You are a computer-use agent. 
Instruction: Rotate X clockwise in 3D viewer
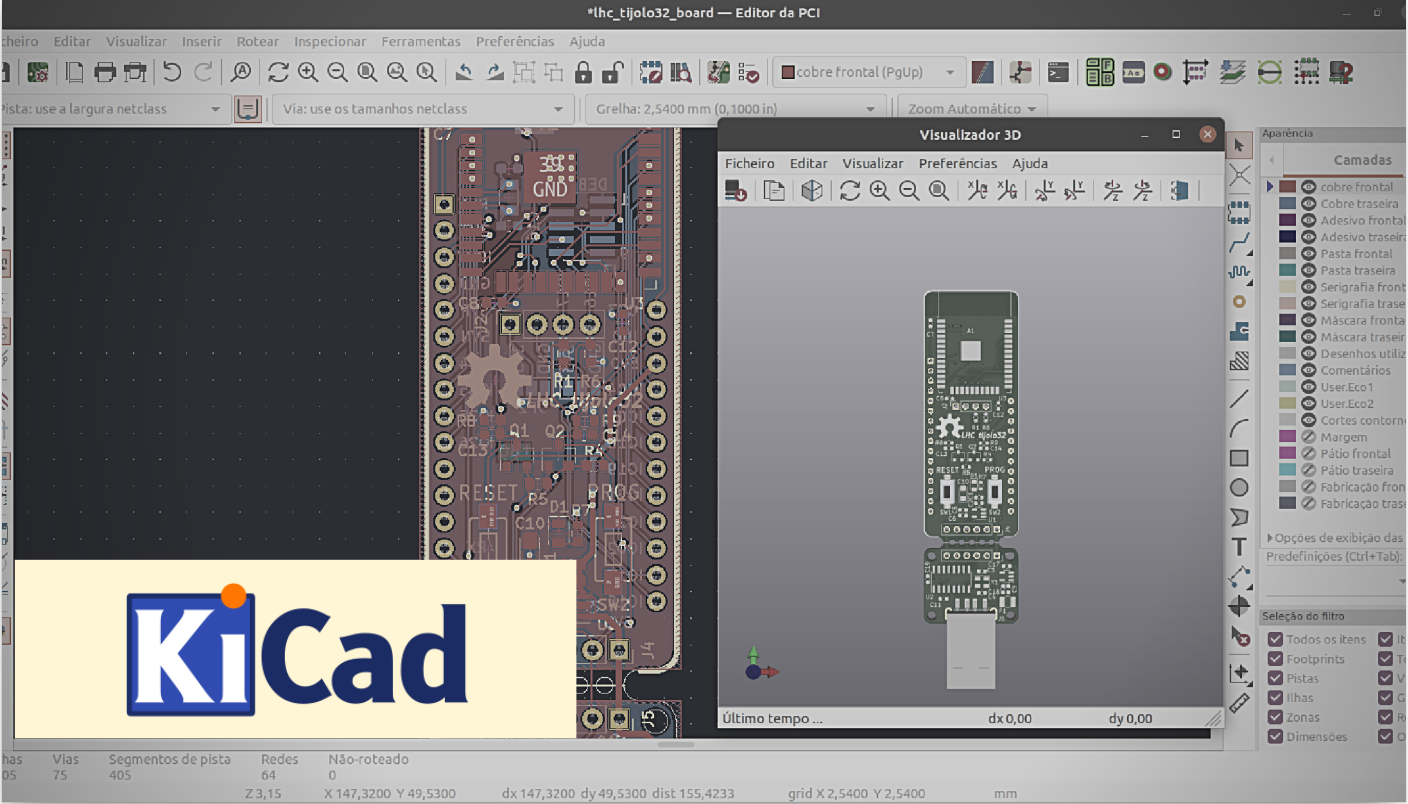[977, 190]
